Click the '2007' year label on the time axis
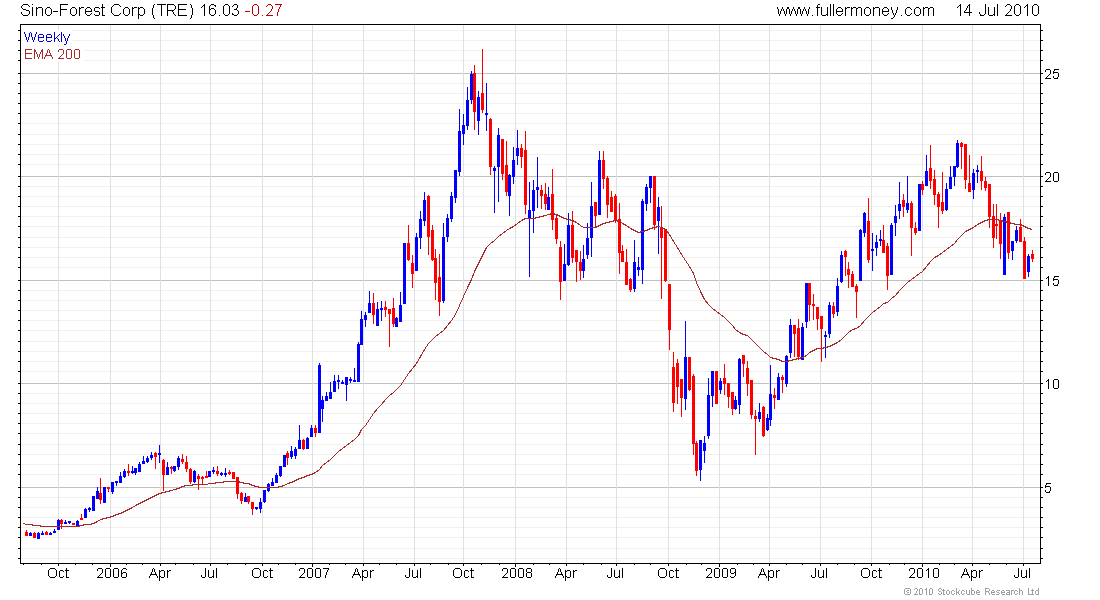Viewport: 1100px width, 600px height. coord(314,573)
